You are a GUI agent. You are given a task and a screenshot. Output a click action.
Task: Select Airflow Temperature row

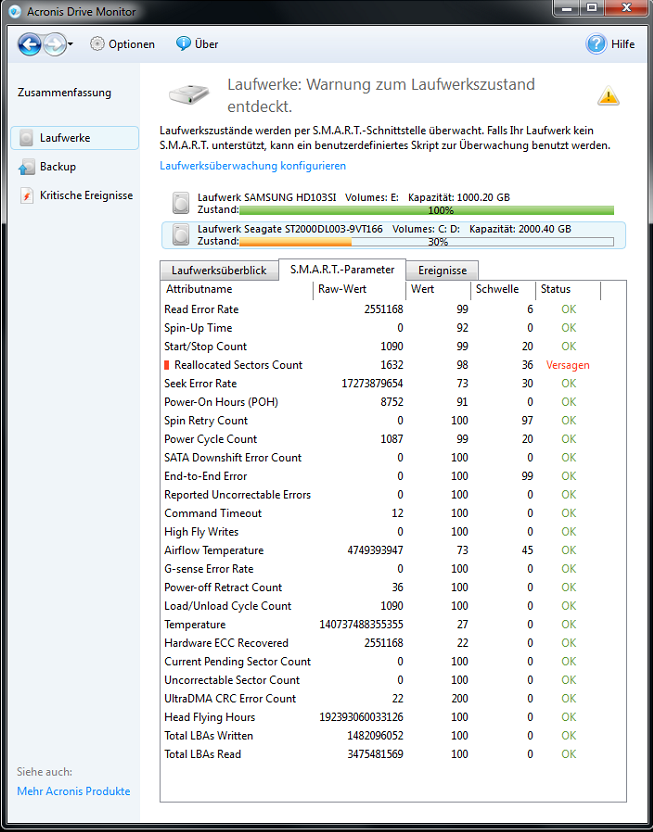pyautogui.click(x=393, y=551)
